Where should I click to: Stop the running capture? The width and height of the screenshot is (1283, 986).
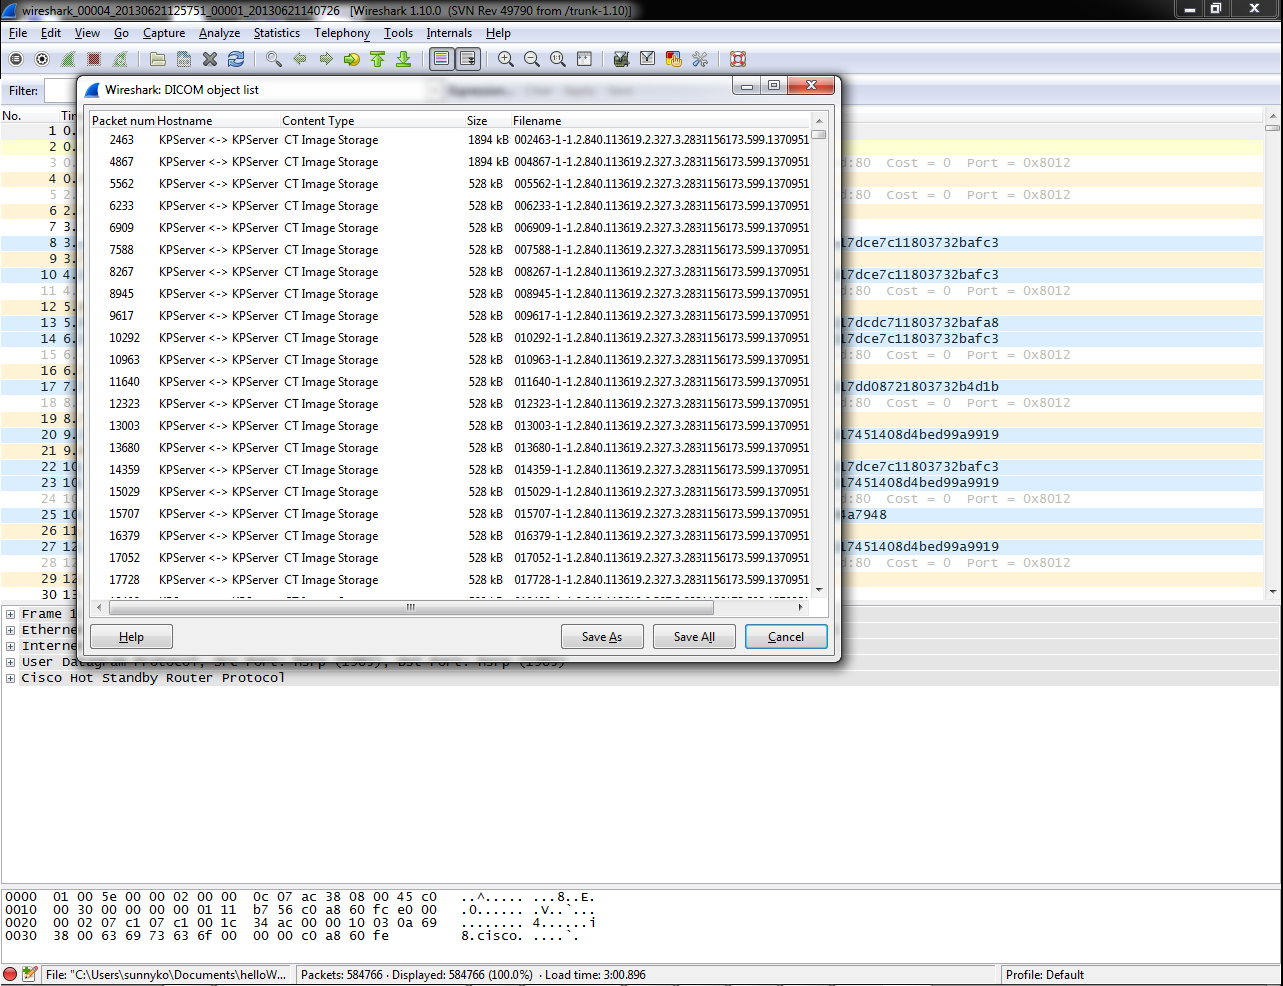[94, 60]
